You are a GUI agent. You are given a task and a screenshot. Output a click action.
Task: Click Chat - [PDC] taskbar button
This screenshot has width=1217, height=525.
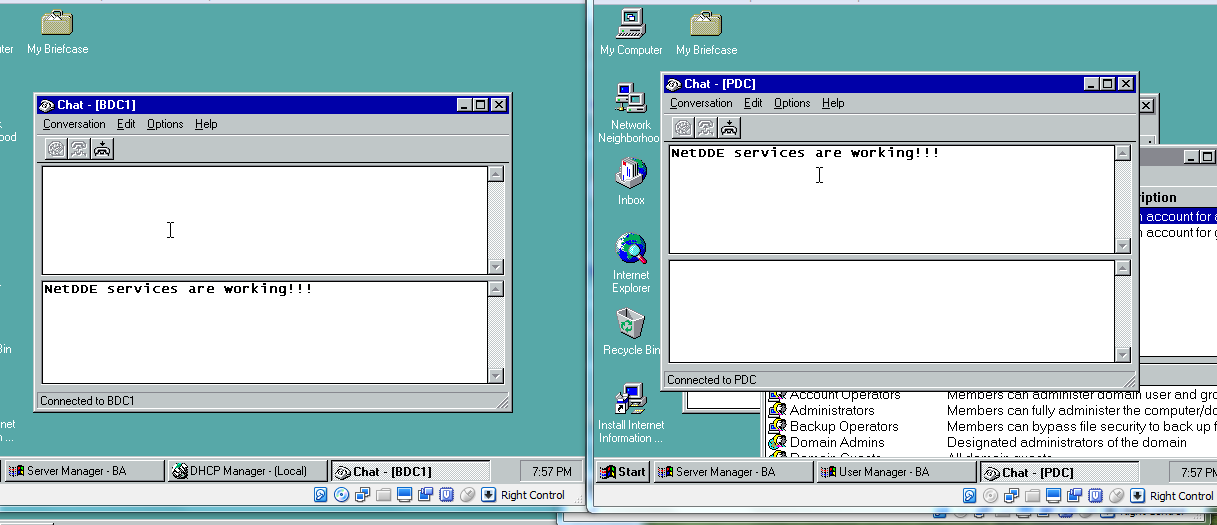1059,472
